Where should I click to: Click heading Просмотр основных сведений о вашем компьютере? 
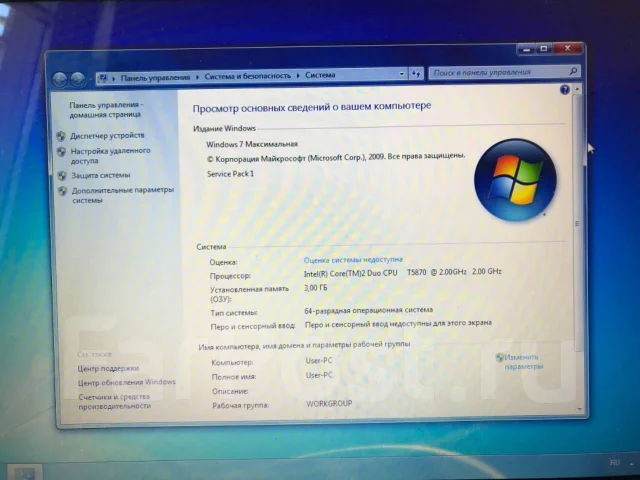pos(312,107)
